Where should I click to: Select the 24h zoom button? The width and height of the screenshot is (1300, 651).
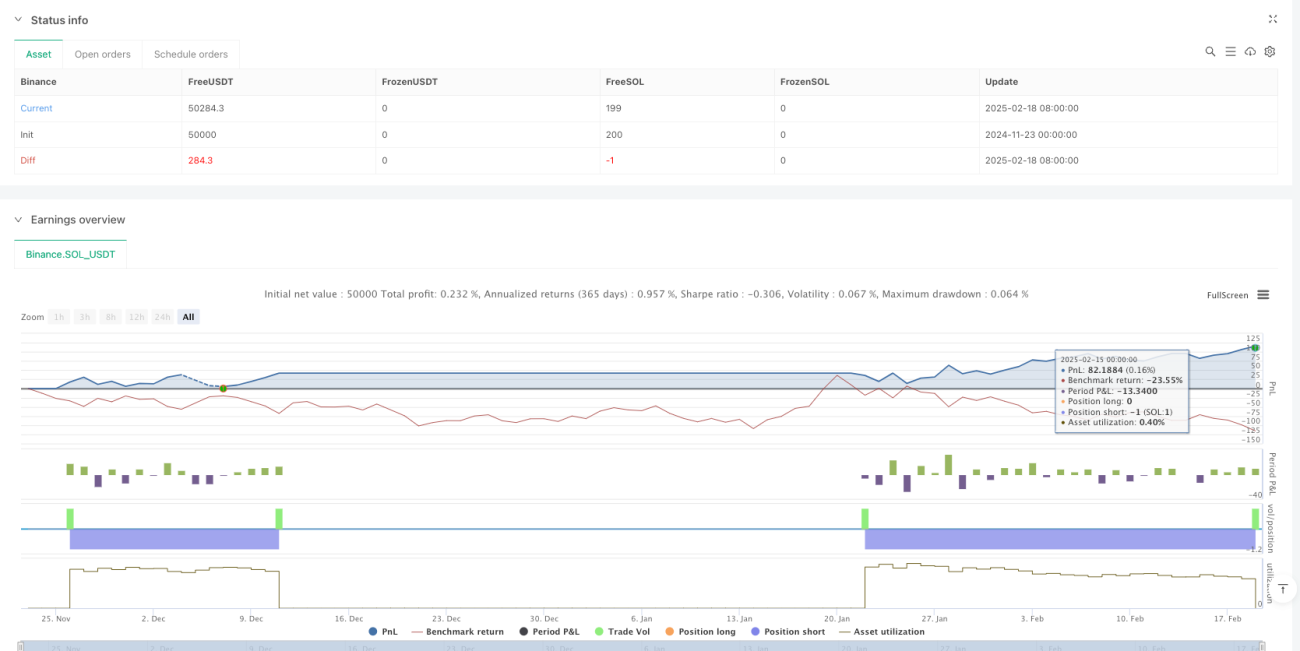tap(164, 317)
